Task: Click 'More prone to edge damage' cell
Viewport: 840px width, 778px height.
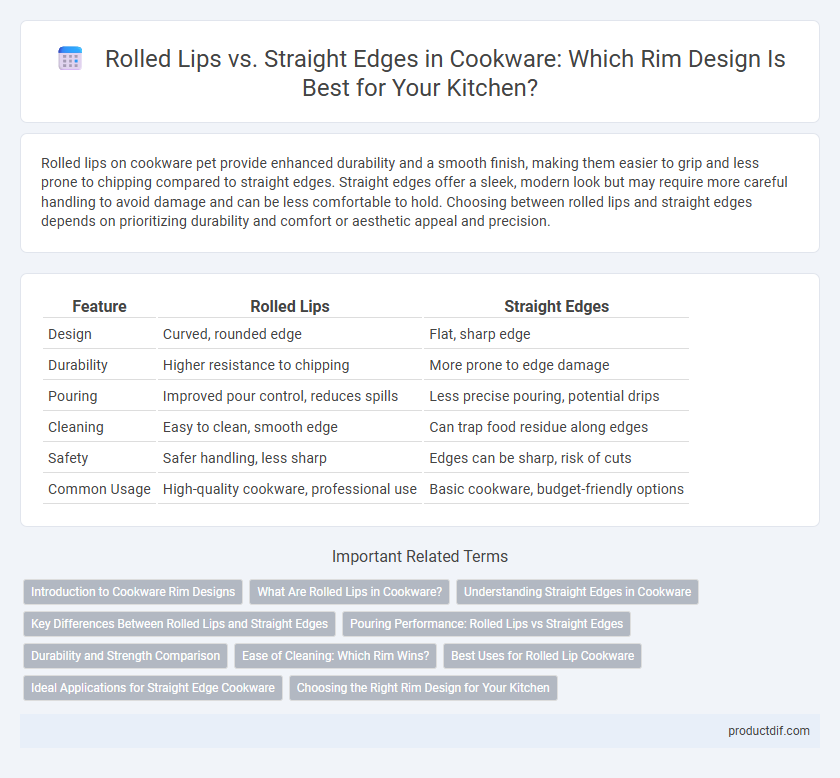Action: pos(556,365)
